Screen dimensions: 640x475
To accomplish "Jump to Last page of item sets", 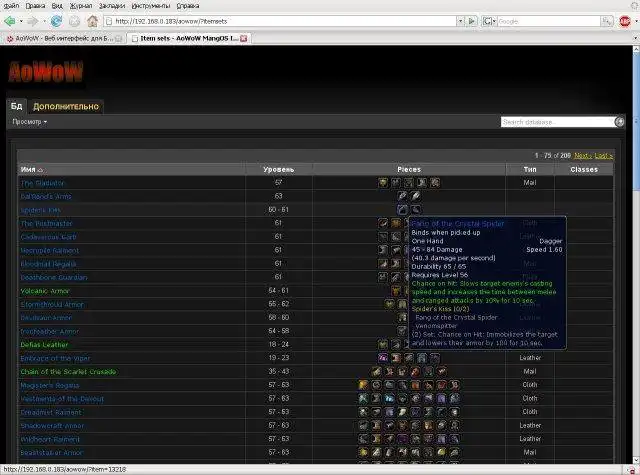I will pos(603,155).
